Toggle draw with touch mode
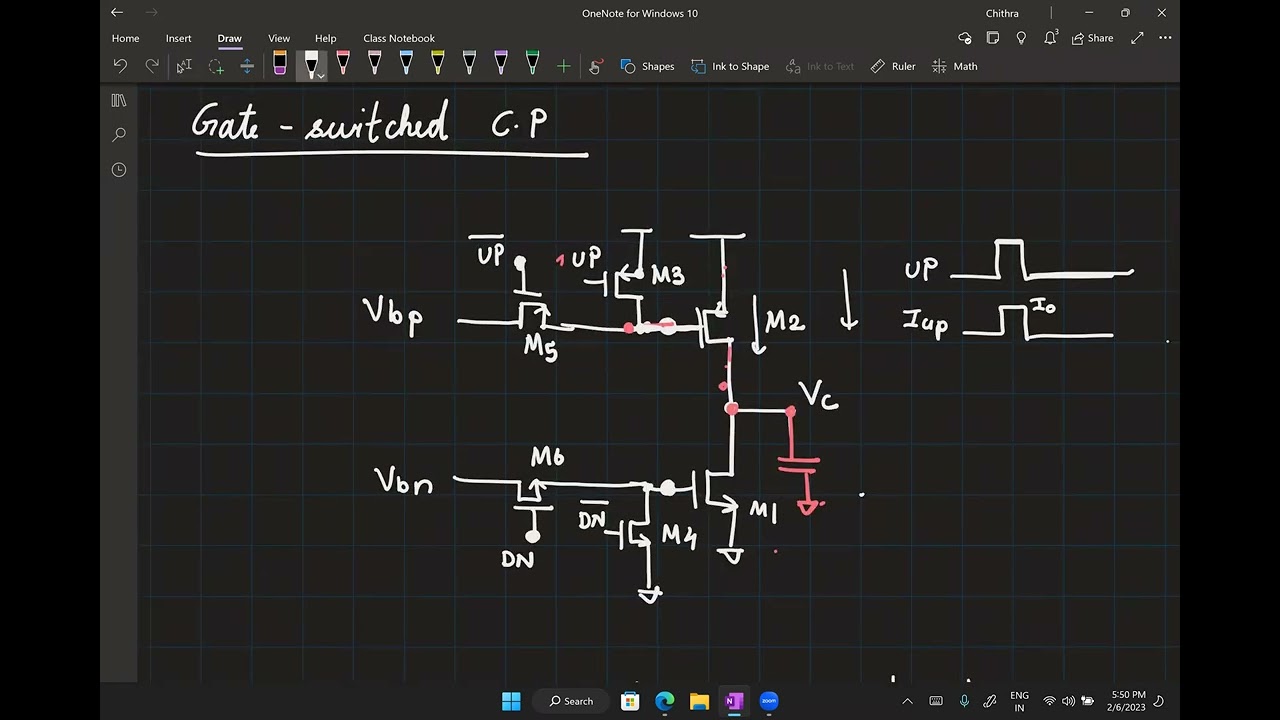This screenshot has width=1280, height=720. (x=596, y=66)
